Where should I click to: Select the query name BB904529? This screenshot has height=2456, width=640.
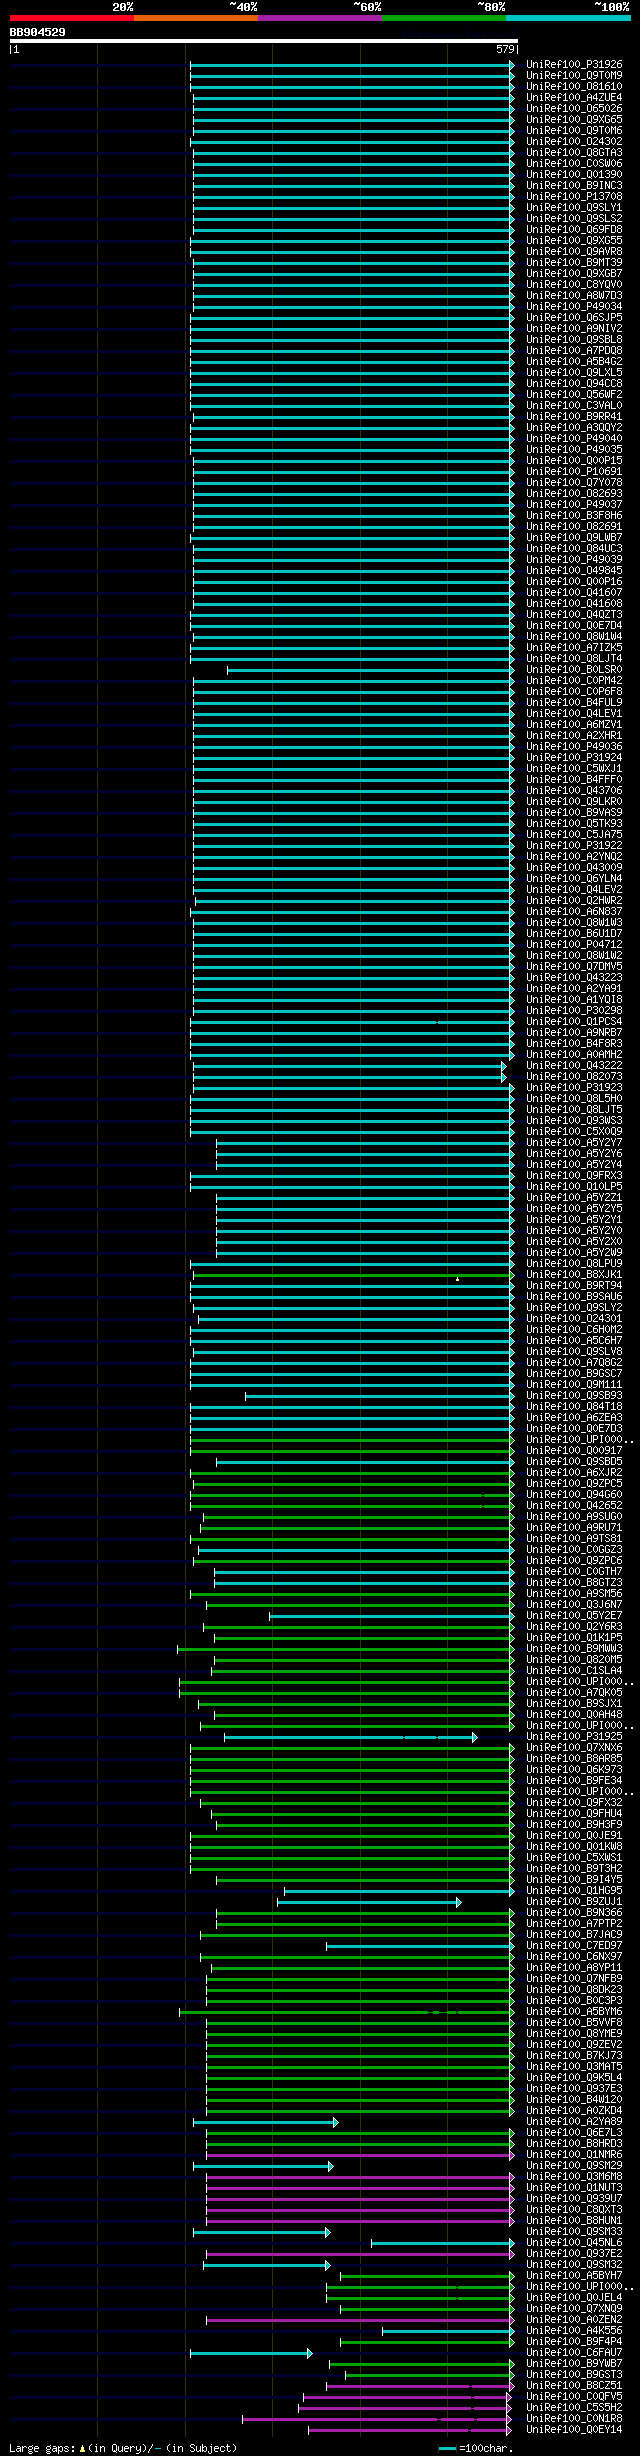click(38, 33)
